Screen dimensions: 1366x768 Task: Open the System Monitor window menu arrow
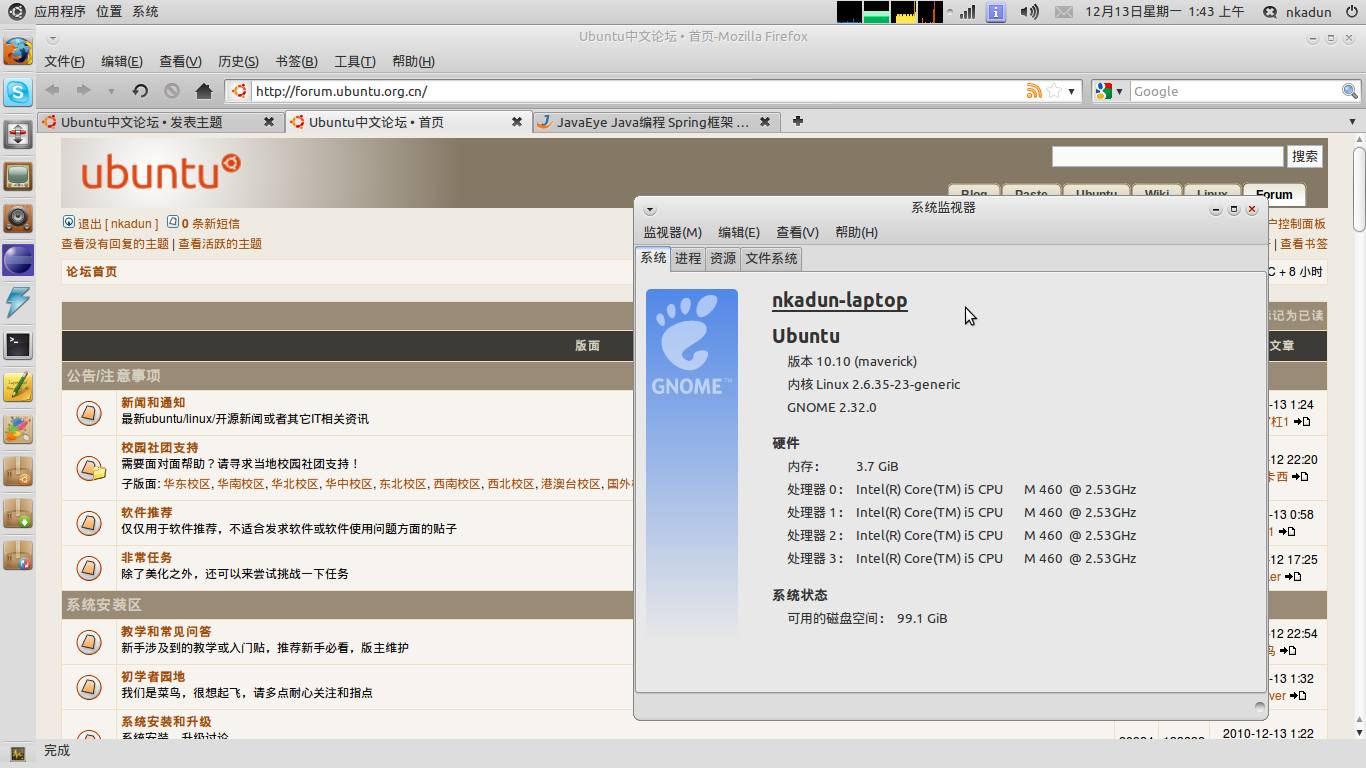pos(650,210)
